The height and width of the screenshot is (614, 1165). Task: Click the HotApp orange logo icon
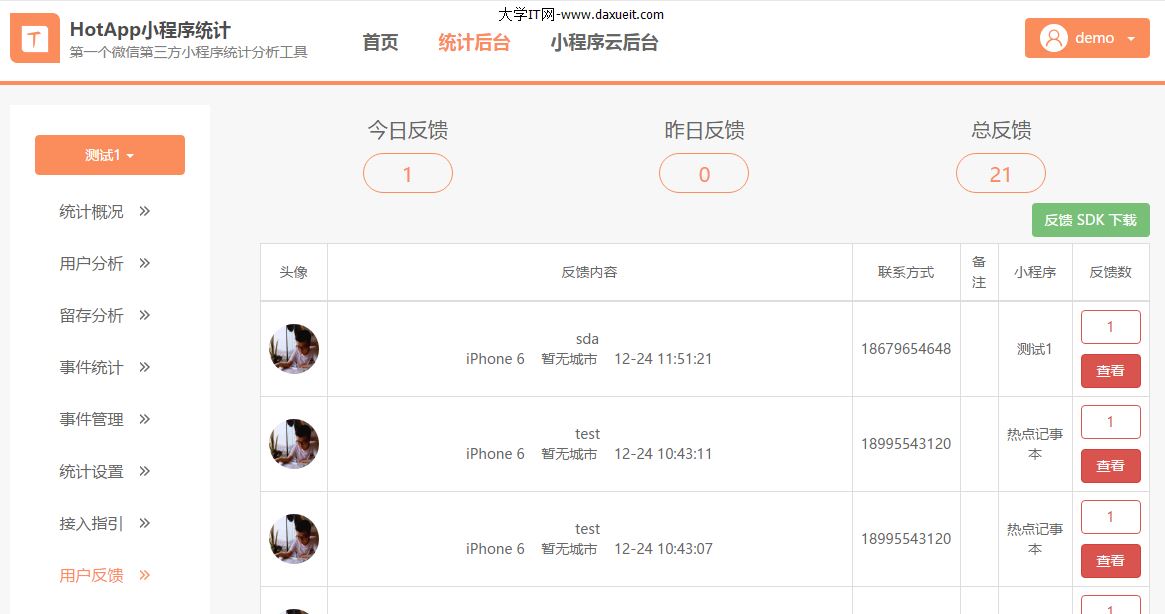(35, 38)
